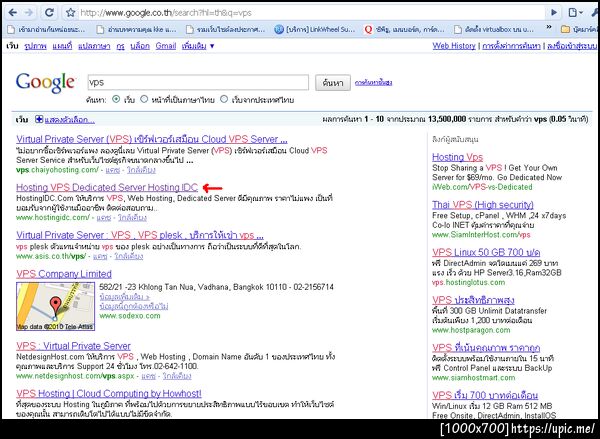
Task: Click the map thumbnail for VPS Company Limited
Action: [55, 307]
